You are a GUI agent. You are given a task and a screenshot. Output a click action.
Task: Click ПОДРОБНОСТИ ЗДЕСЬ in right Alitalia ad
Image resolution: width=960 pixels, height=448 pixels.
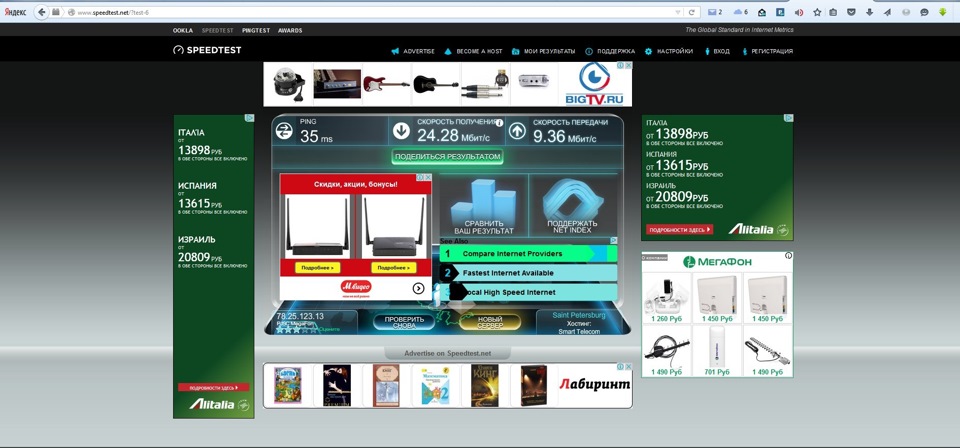(x=680, y=230)
